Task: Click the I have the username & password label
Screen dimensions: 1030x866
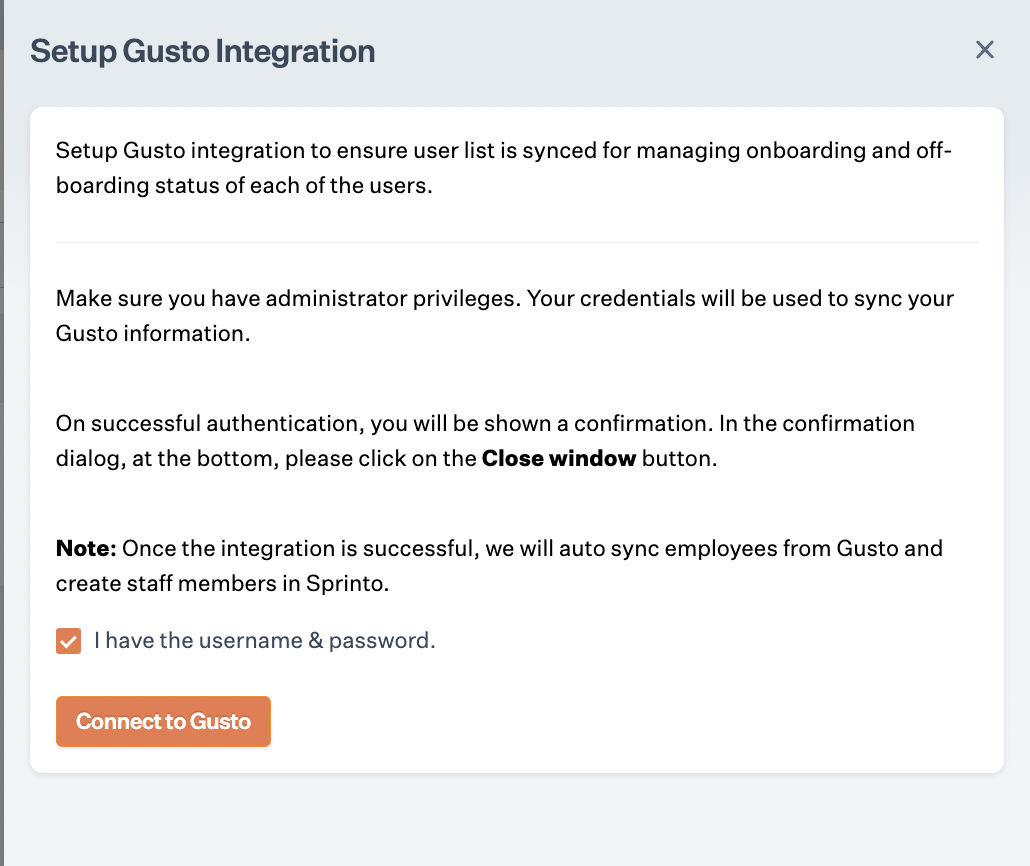Action: tap(265, 641)
